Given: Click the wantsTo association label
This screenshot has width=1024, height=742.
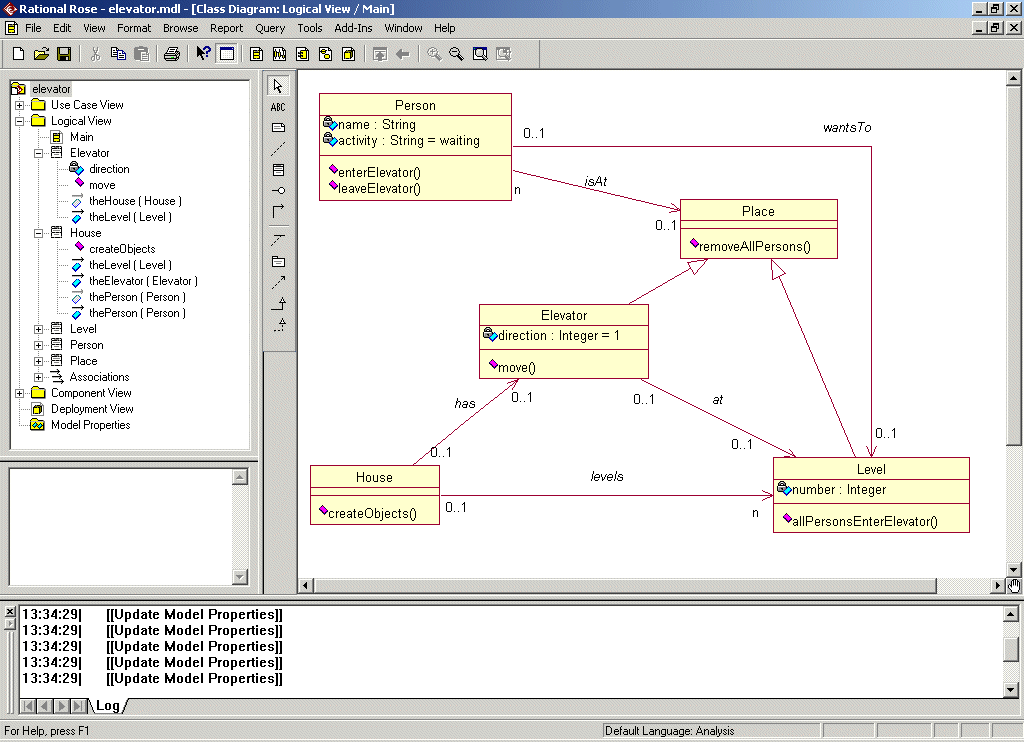Looking at the screenshot, I should click(847, 127).
